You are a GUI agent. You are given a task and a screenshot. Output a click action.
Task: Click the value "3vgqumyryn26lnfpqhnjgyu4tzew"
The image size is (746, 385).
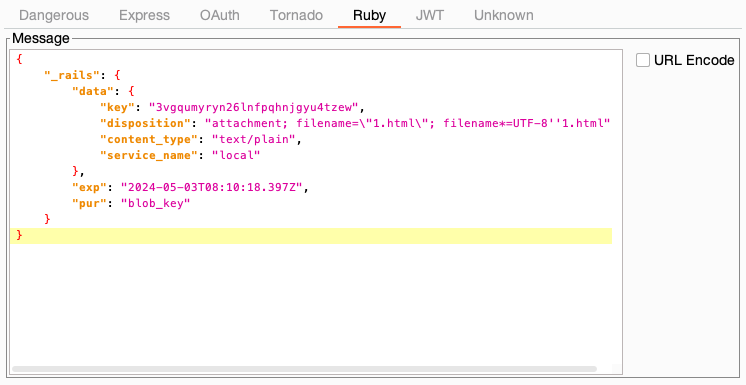tap(253, 107)
